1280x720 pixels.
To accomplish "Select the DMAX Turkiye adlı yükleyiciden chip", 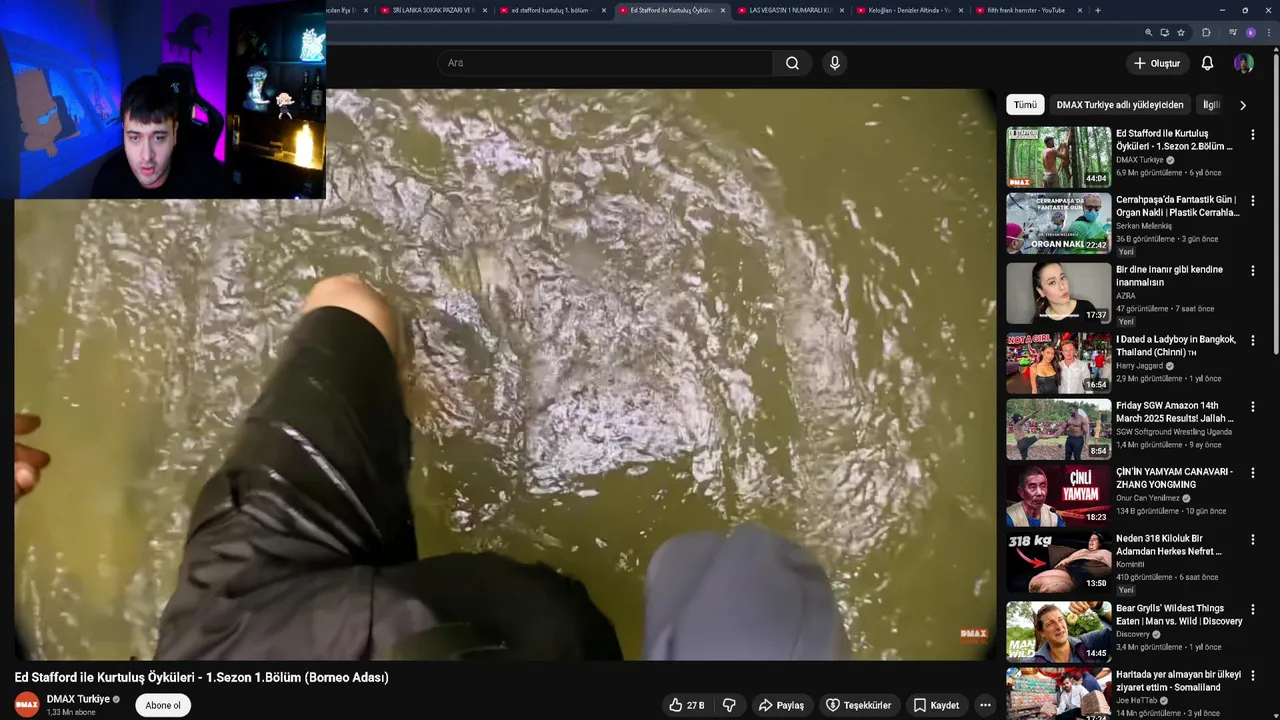I will coord(1120,104).
